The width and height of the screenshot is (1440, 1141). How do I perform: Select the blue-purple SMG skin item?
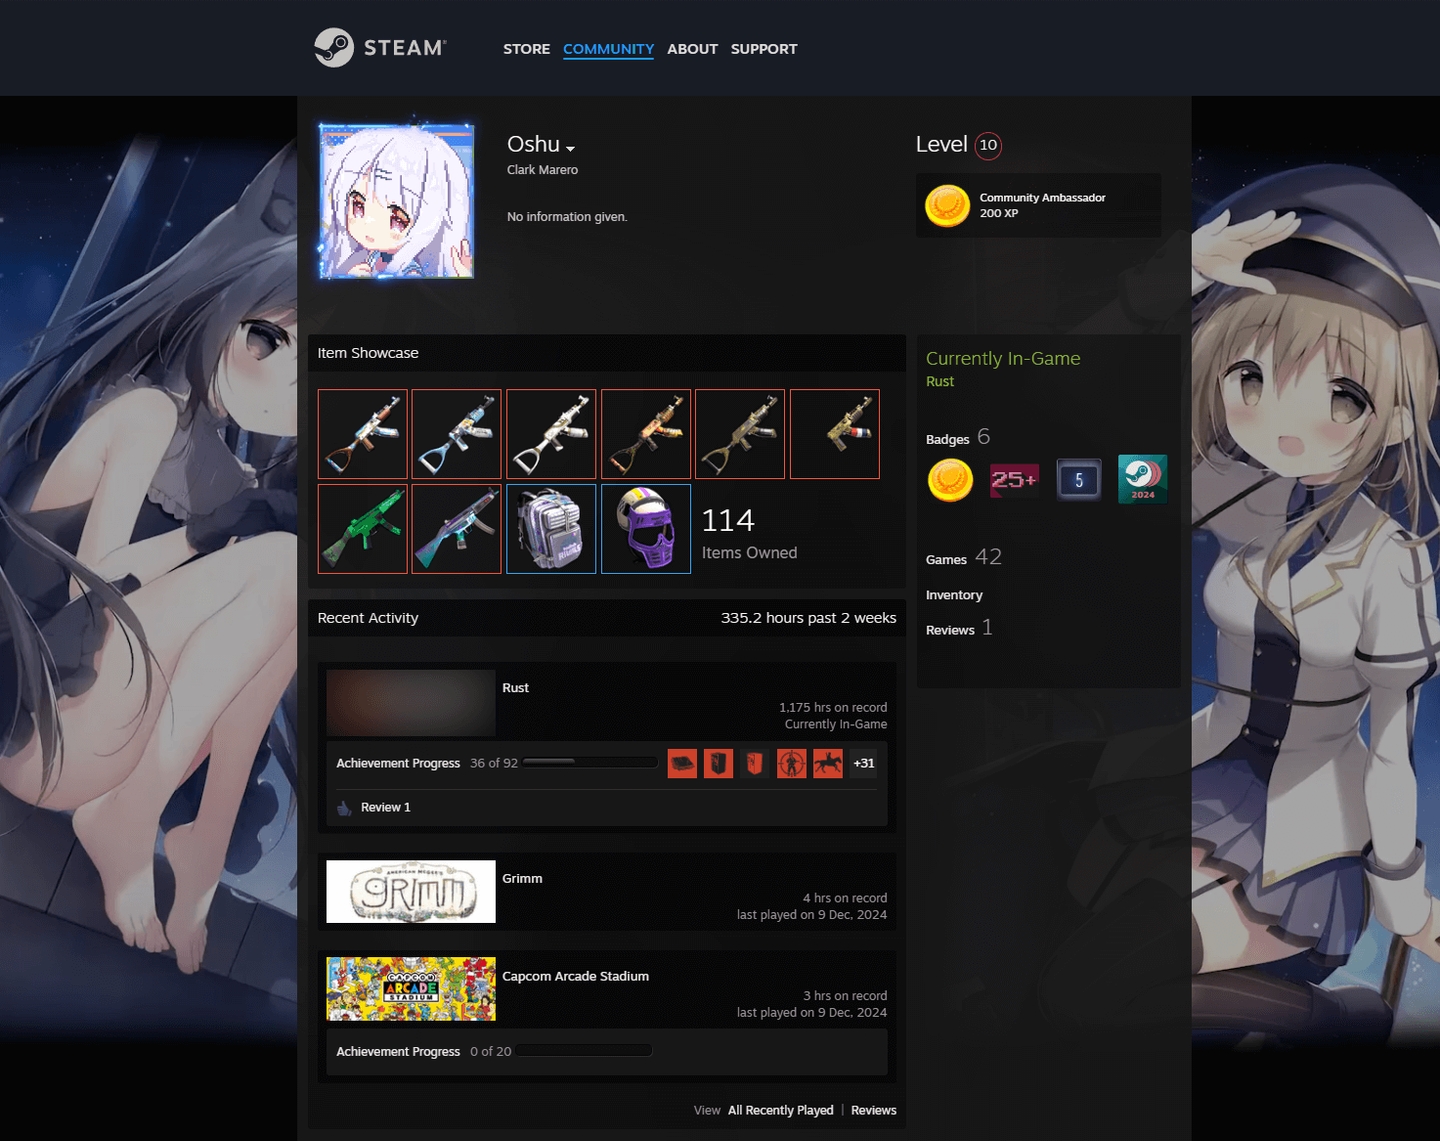coord(457,529)
